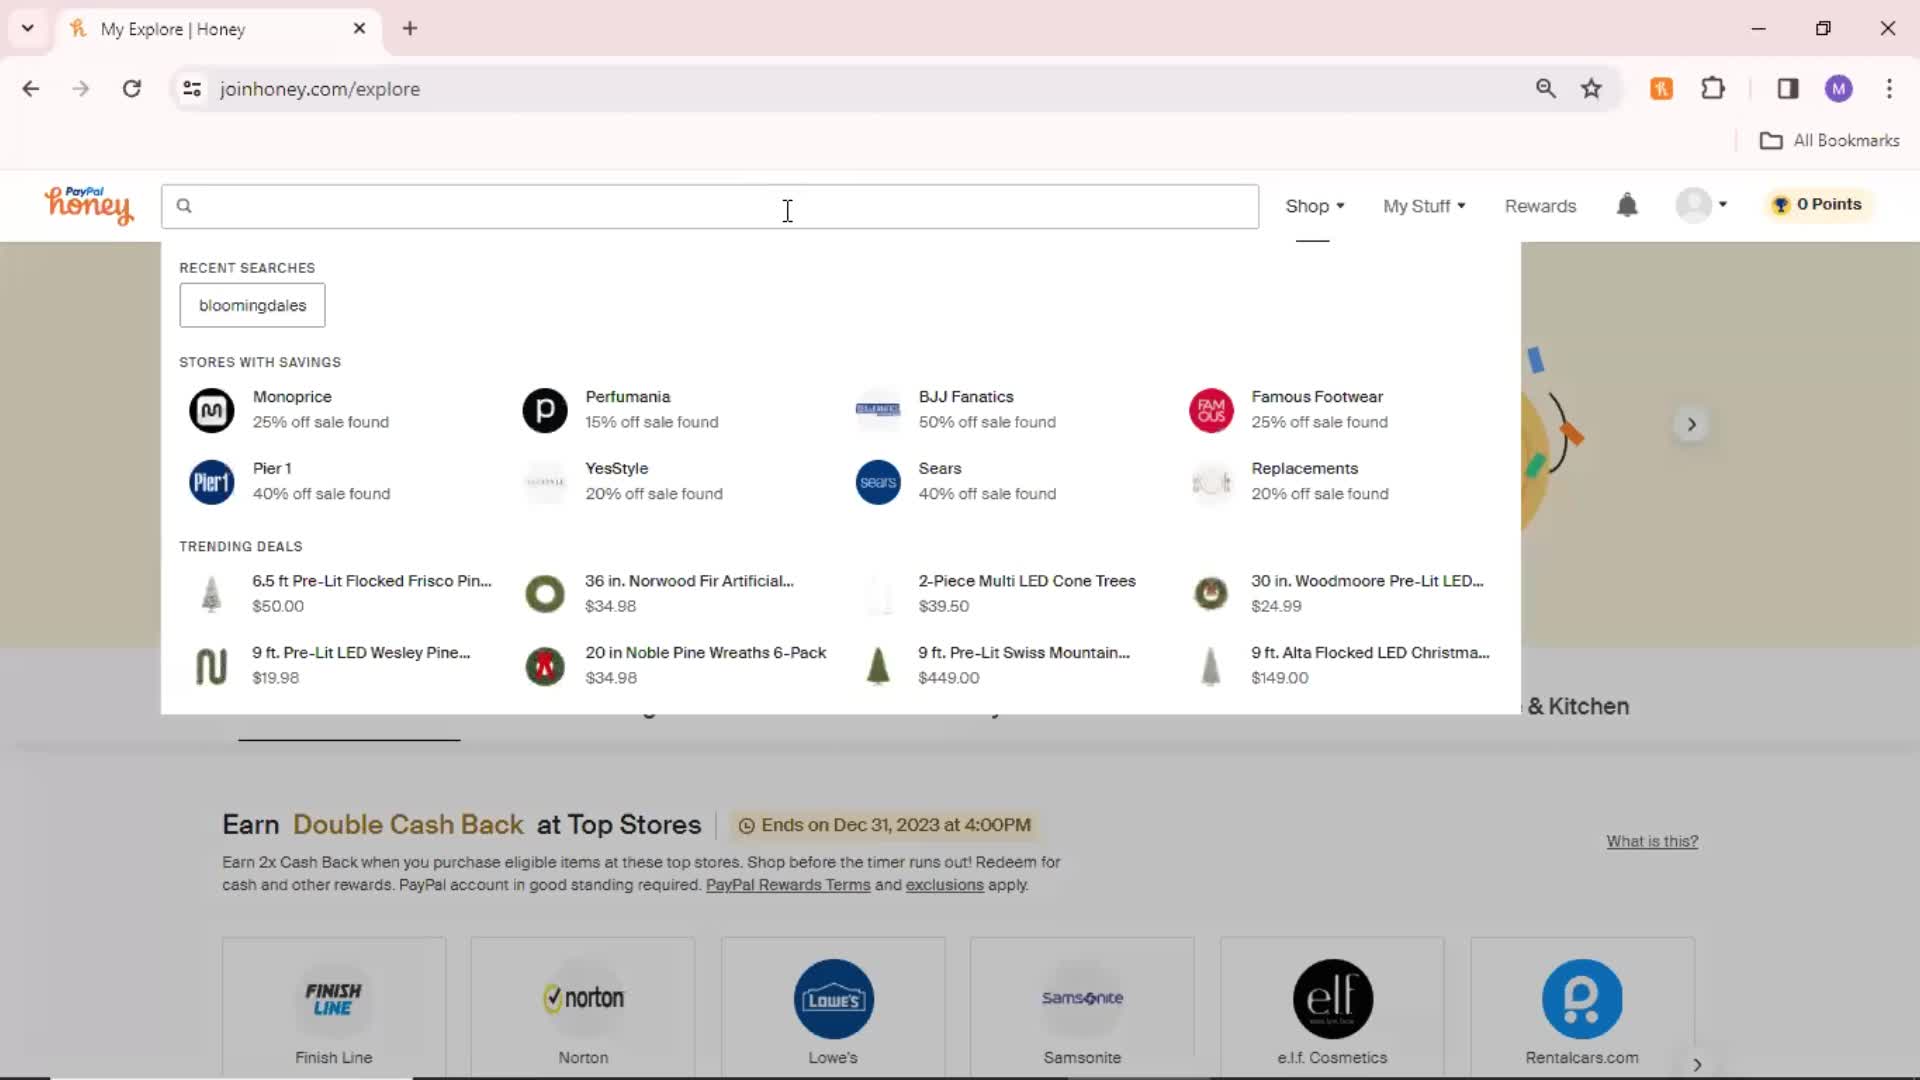The height and width of the screenshot is (1080, 1920).
Task: Click Perfumania 15% off sale found
Action: (652, 422)
